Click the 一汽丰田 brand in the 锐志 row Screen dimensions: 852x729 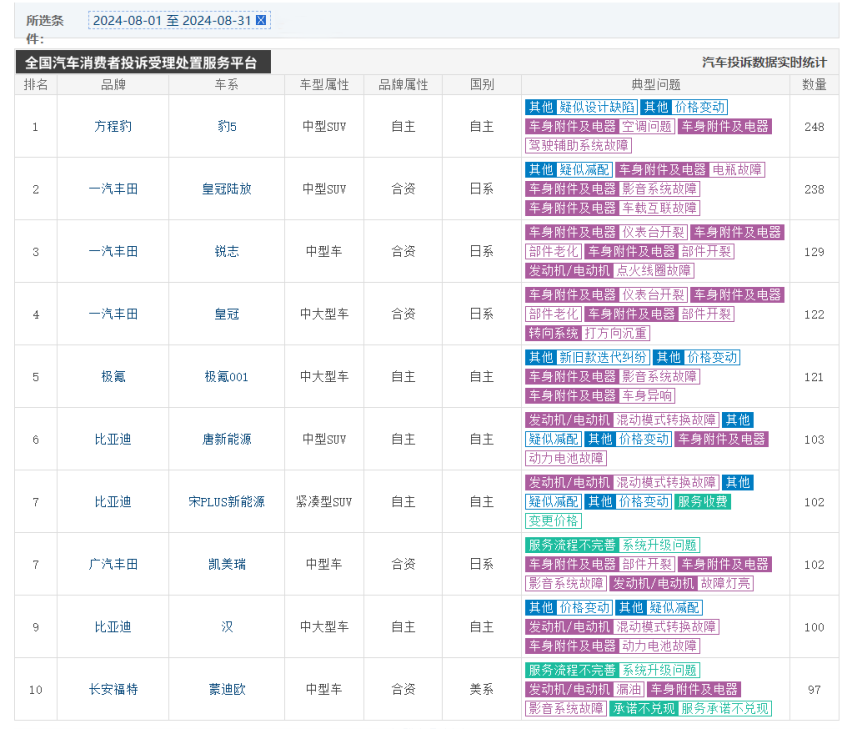coord(113,252)
